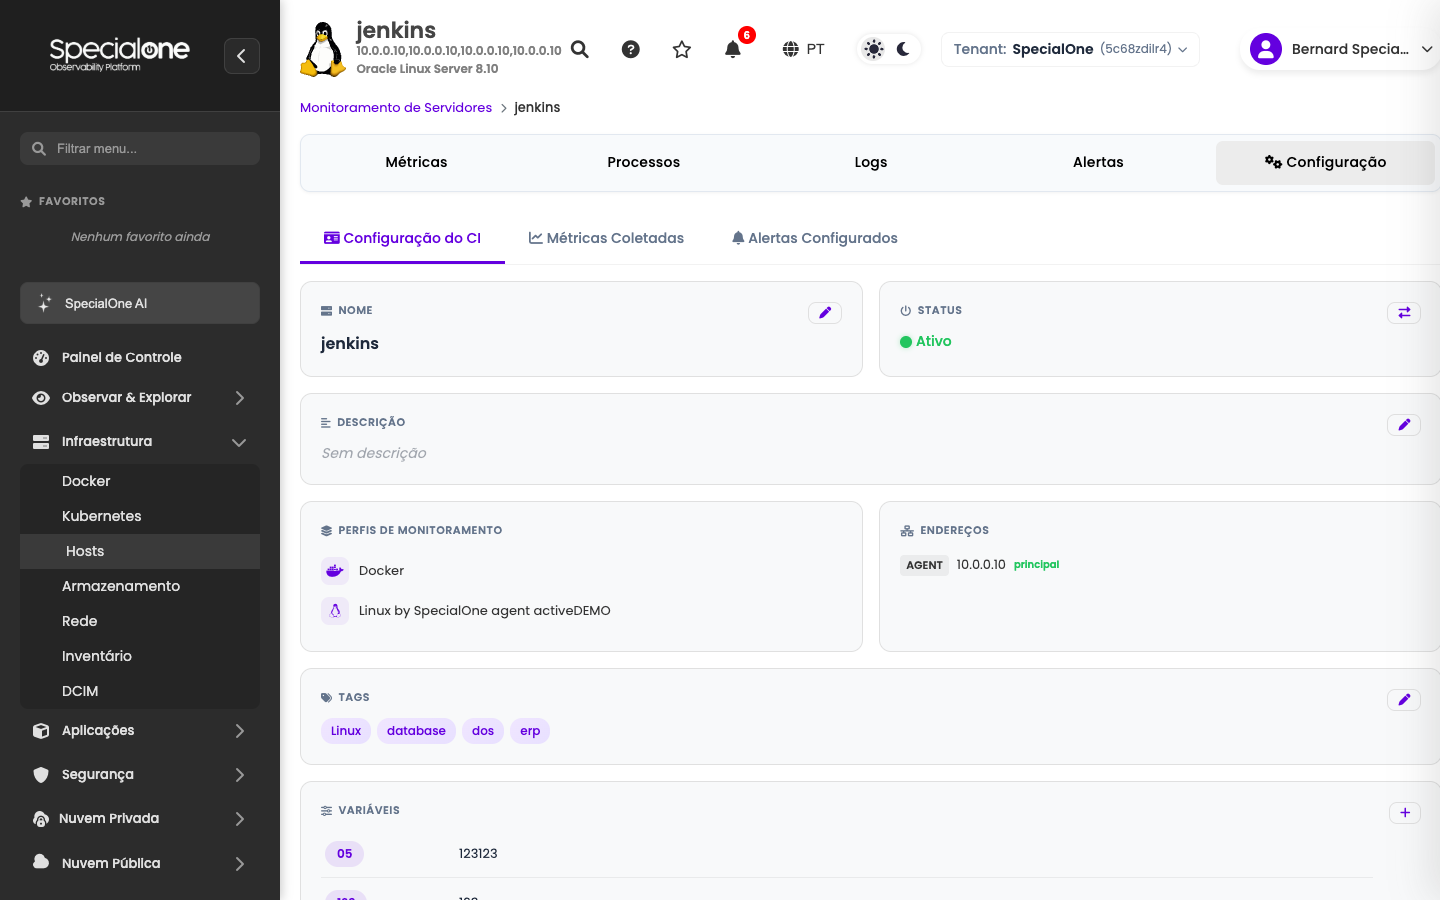Viewport: 1440px width, 900px height.
Task: Click the variable value 123123
Action: pos(478,854)
